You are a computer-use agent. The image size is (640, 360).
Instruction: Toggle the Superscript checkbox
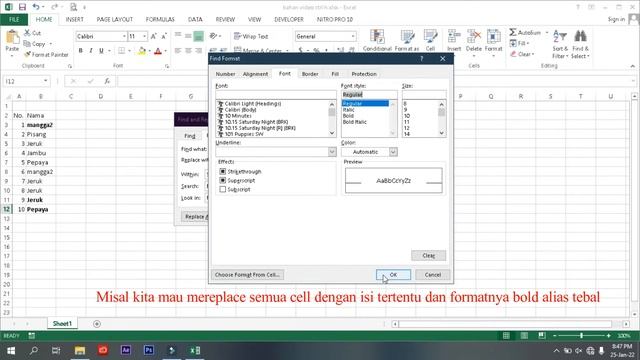point(222,180)
